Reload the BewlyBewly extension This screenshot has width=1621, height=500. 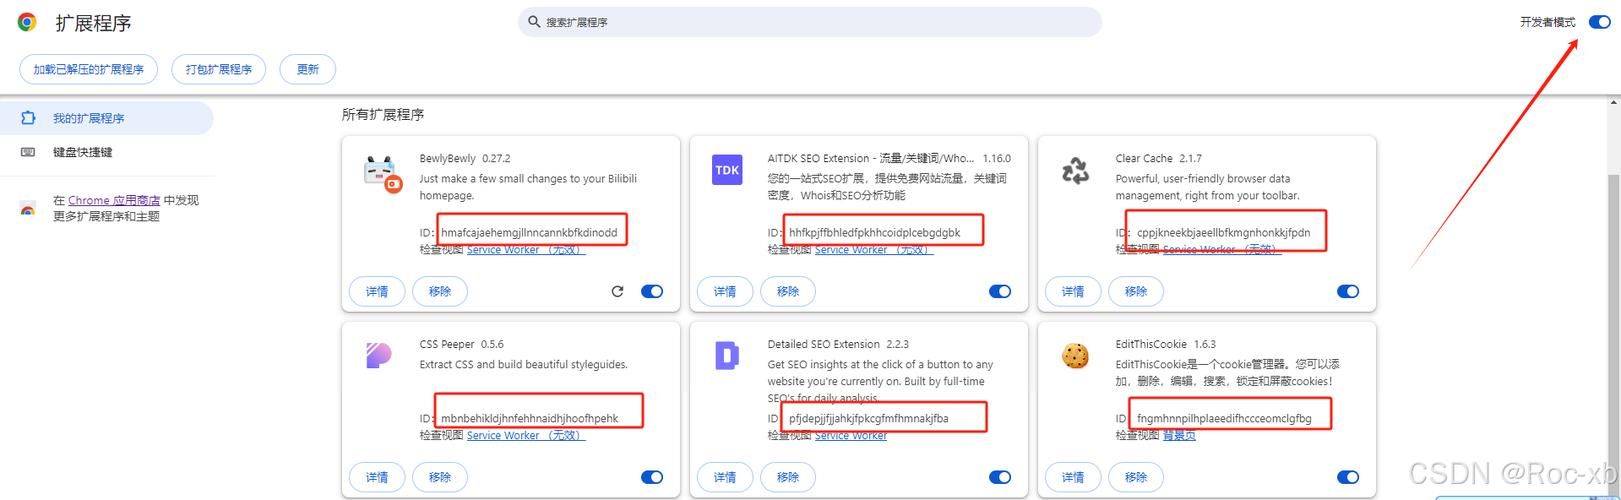[x=617, y=291]
